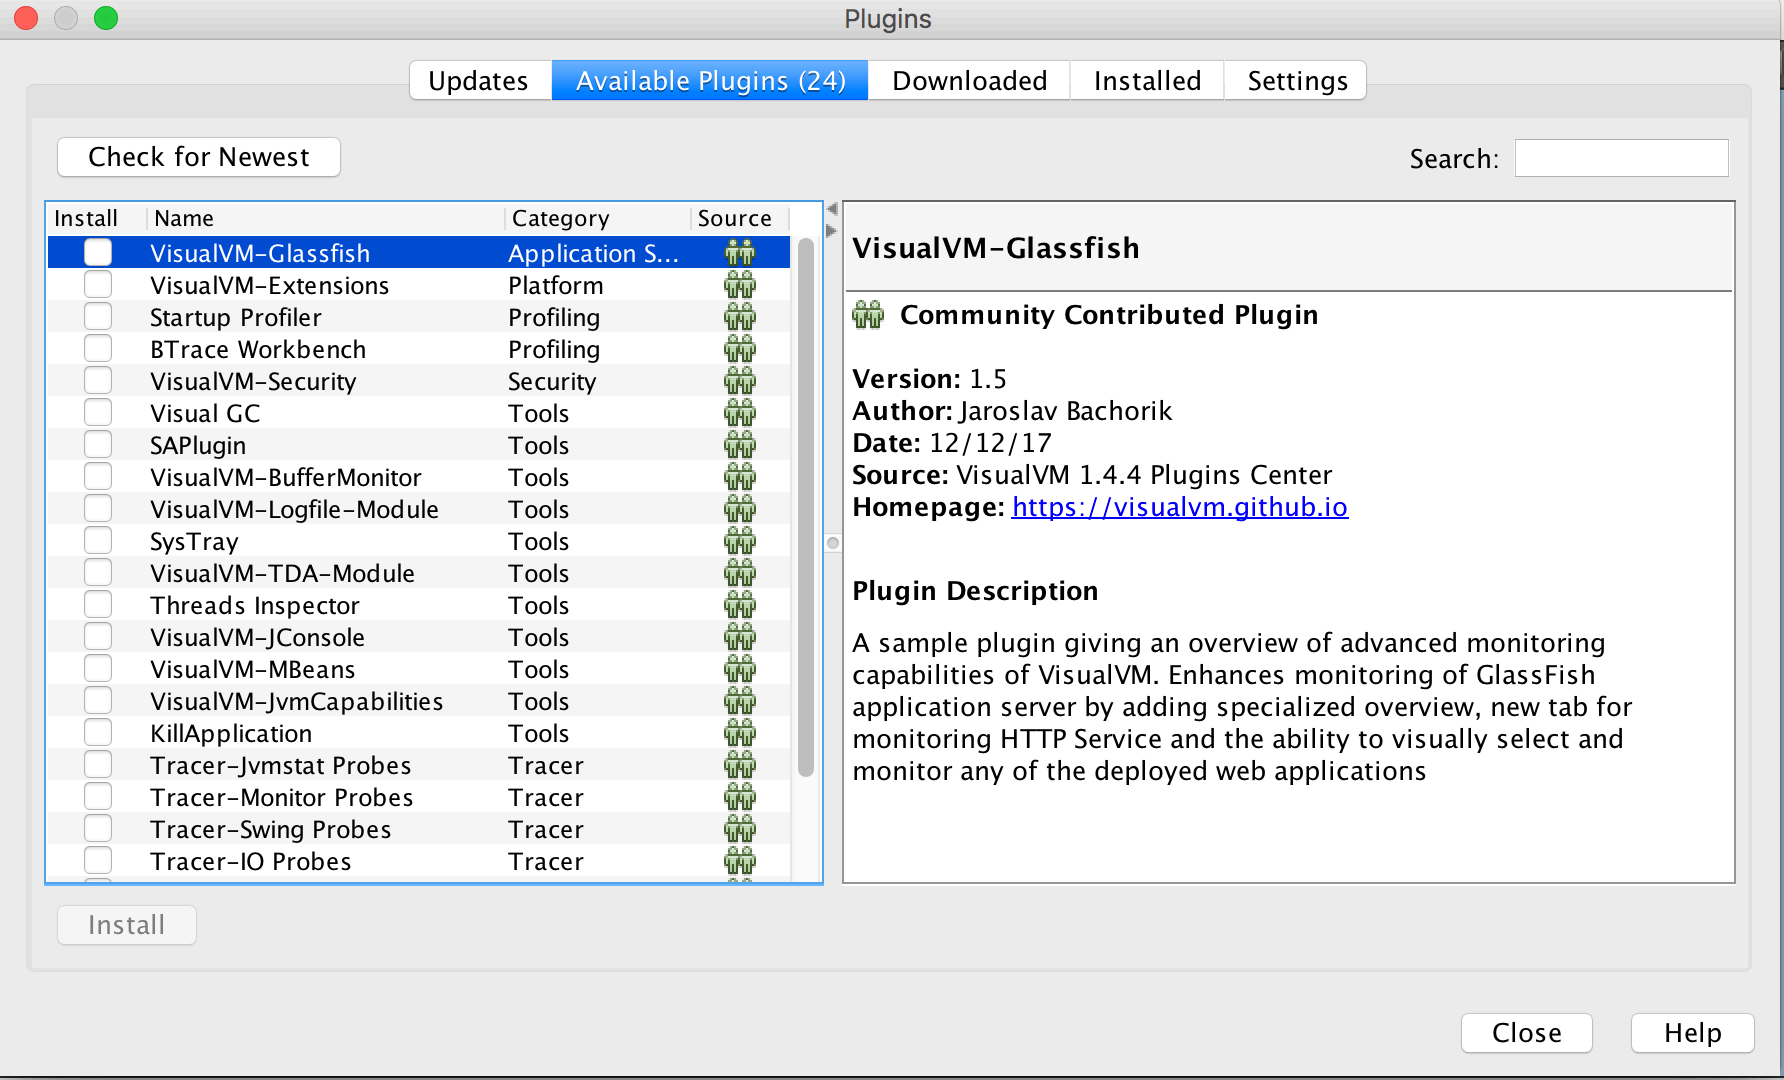The height and width of the screenshot is (1080, 1784).
Task: Sort the list by Category column header
Action: [x=597, y=218]
